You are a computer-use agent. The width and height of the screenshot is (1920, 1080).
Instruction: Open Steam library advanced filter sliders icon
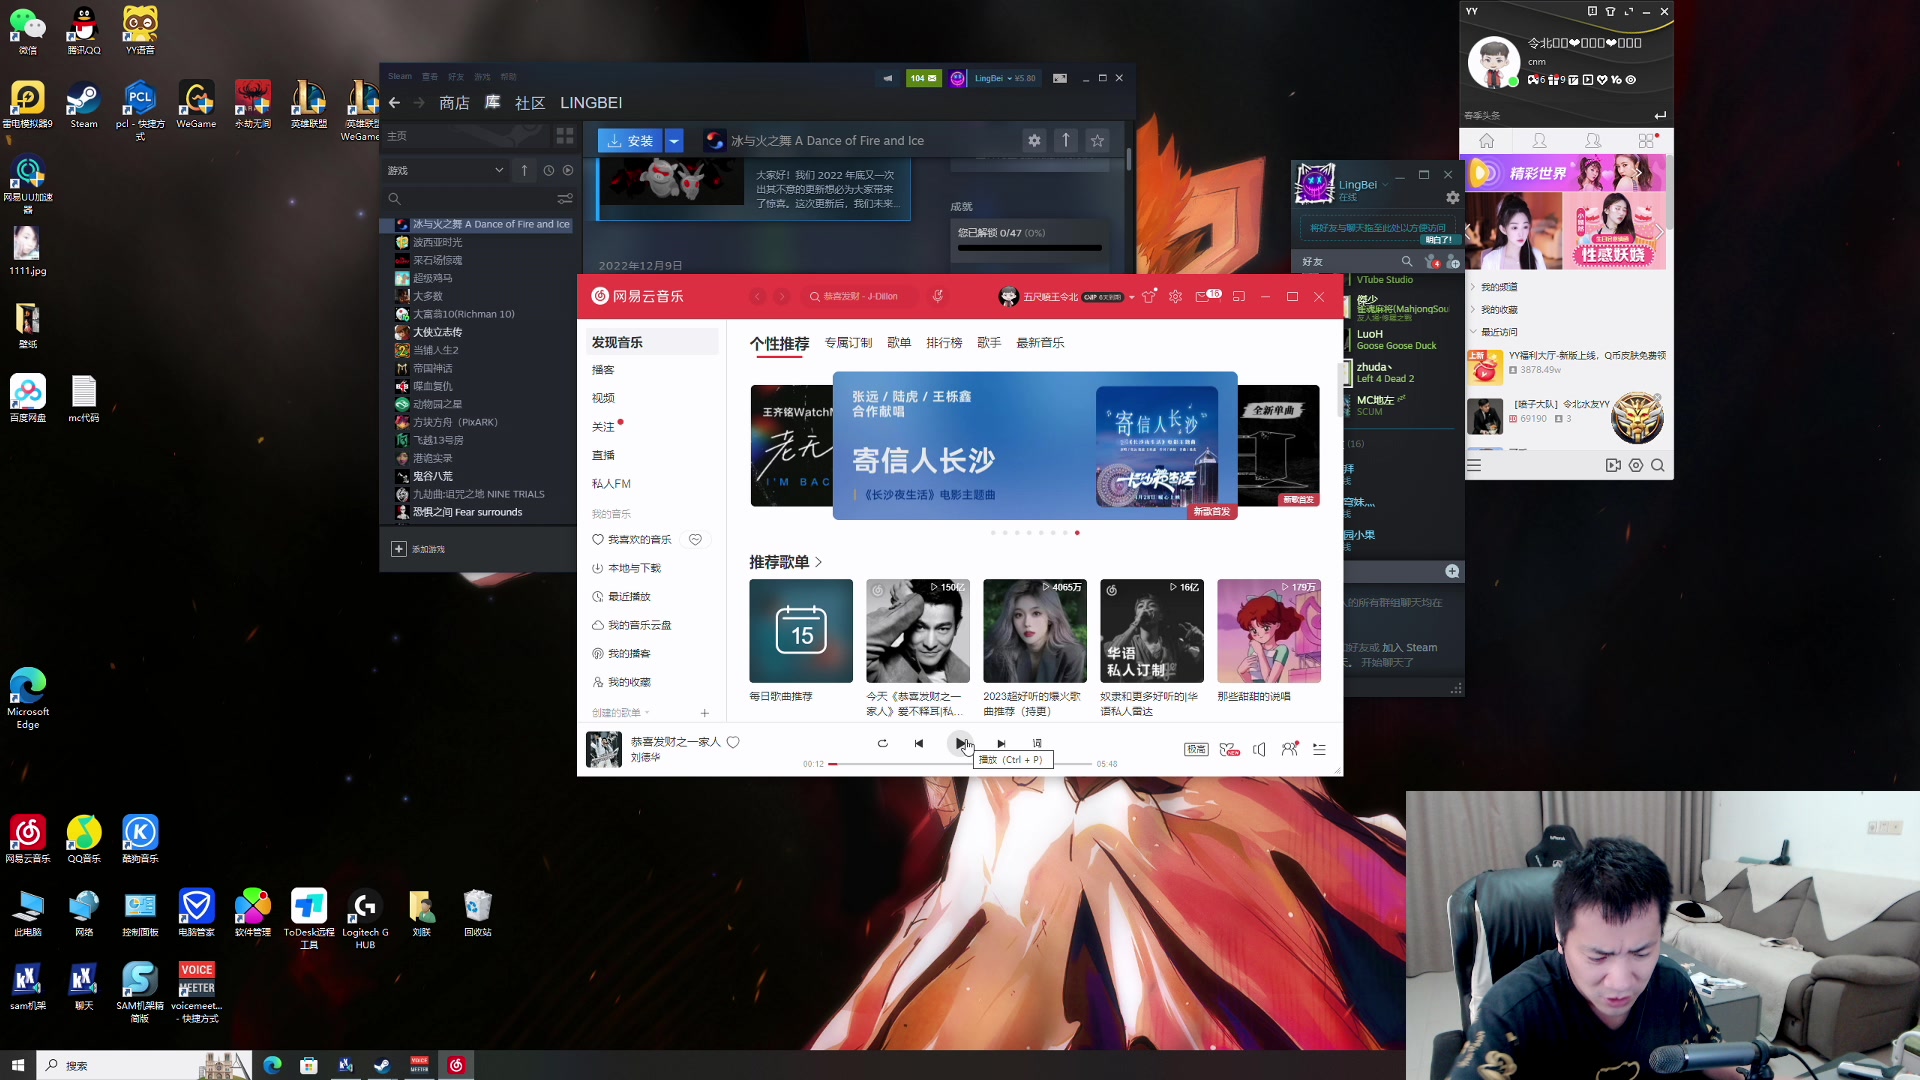[x=565, y=199]
